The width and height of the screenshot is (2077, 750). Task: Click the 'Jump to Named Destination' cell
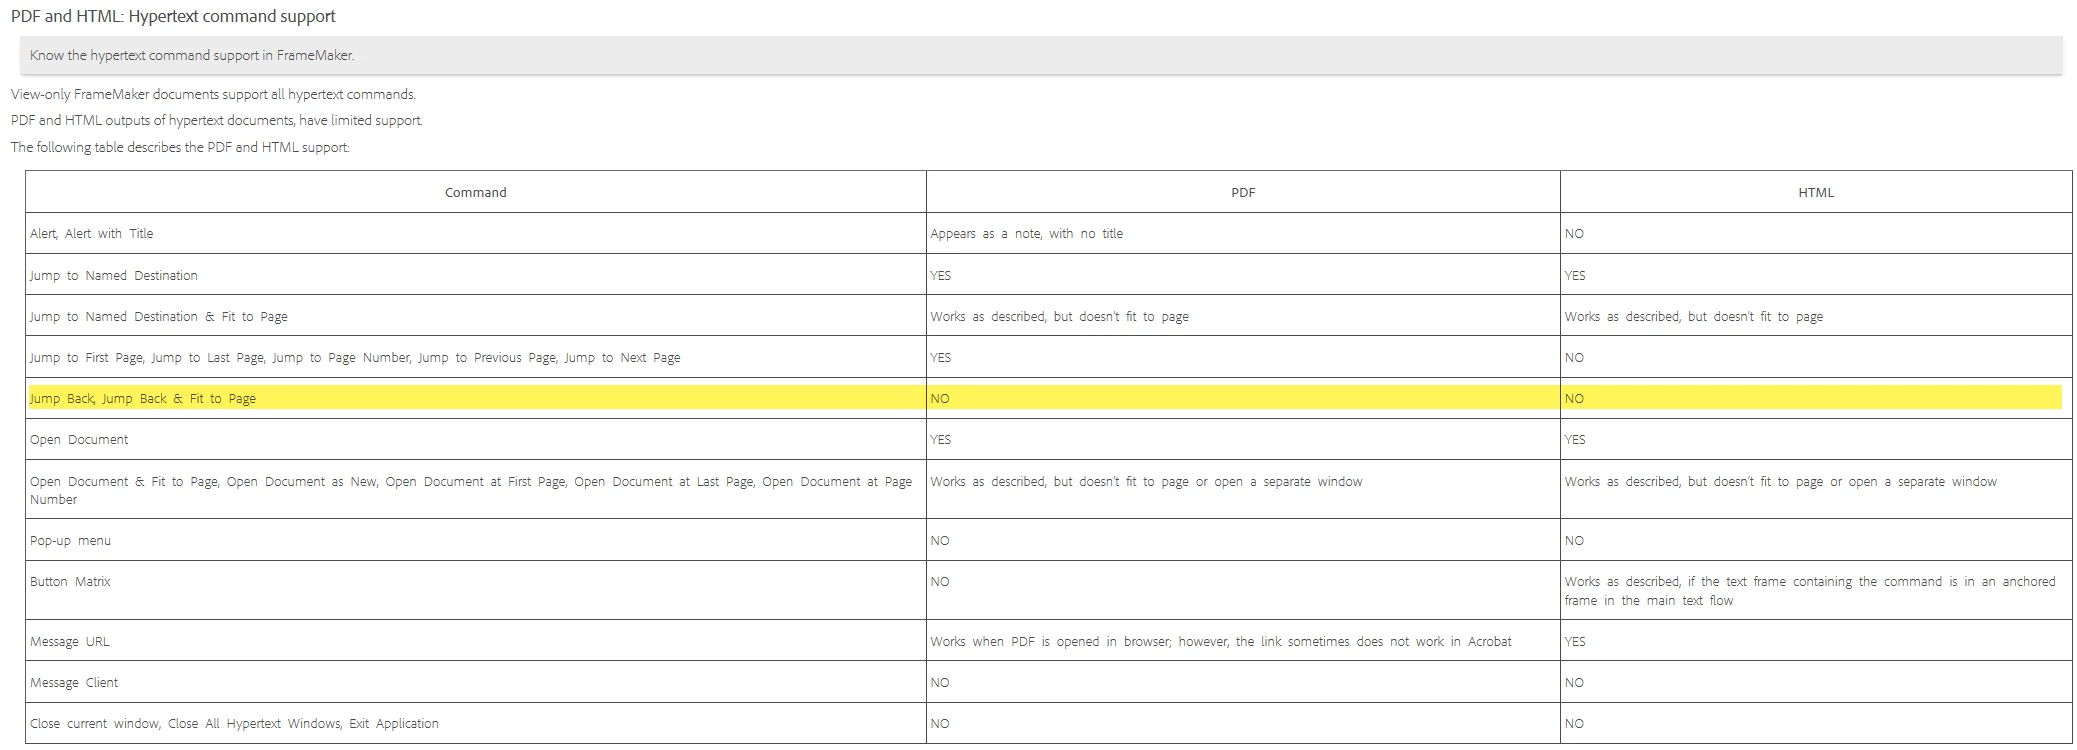point(476,275)
